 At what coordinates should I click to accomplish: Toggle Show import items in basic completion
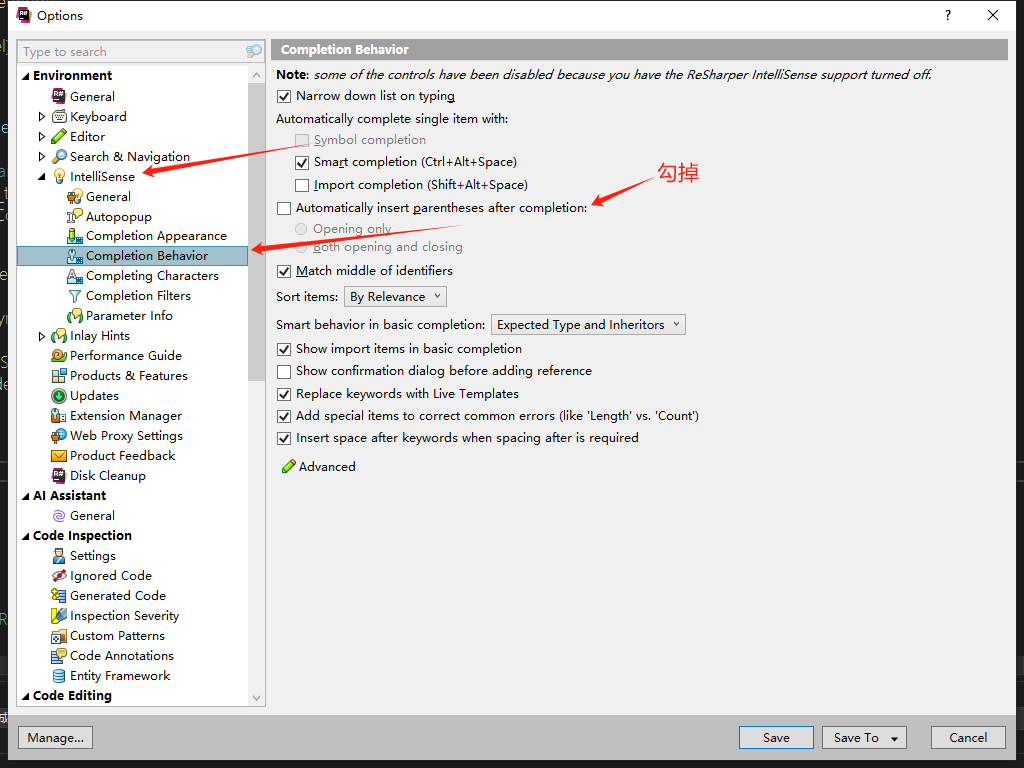(284, 349)
